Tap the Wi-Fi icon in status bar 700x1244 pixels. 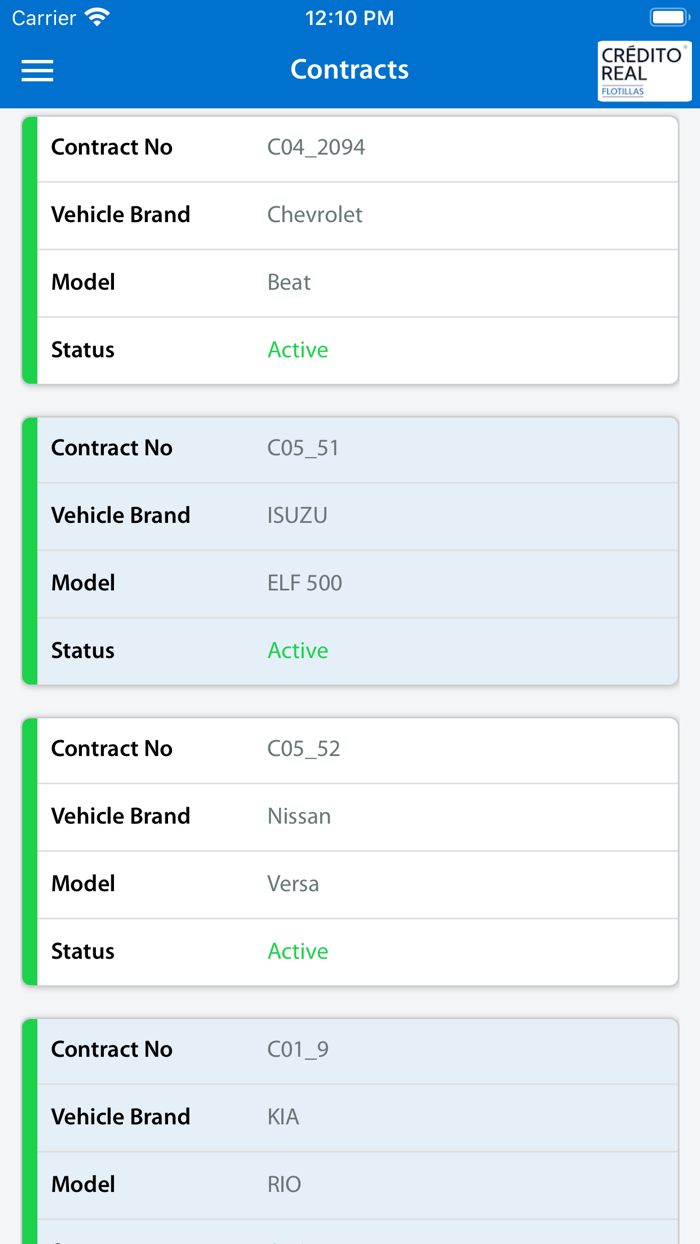pos(97,18)
